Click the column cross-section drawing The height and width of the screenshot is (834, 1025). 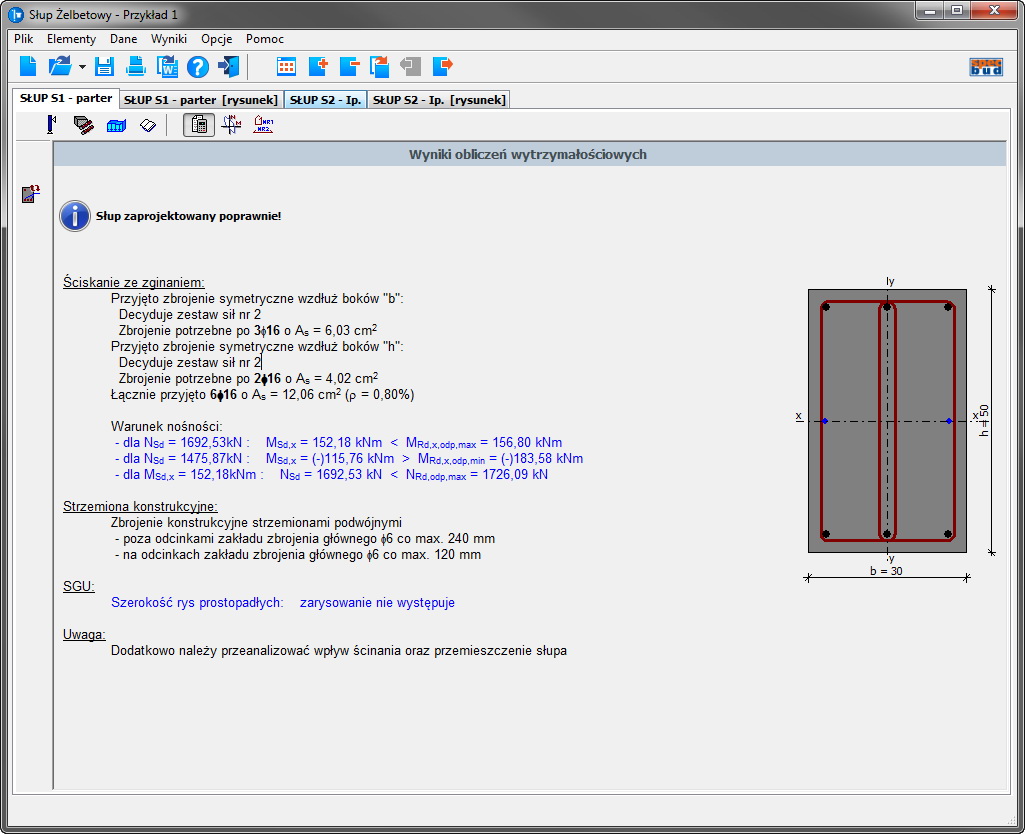(x=887, y=421)
